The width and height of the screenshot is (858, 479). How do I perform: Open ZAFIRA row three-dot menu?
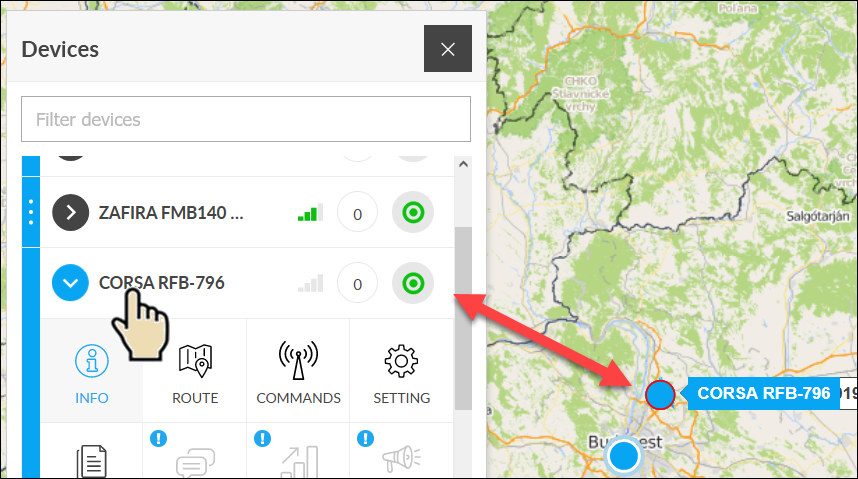(x=31, y=212)
